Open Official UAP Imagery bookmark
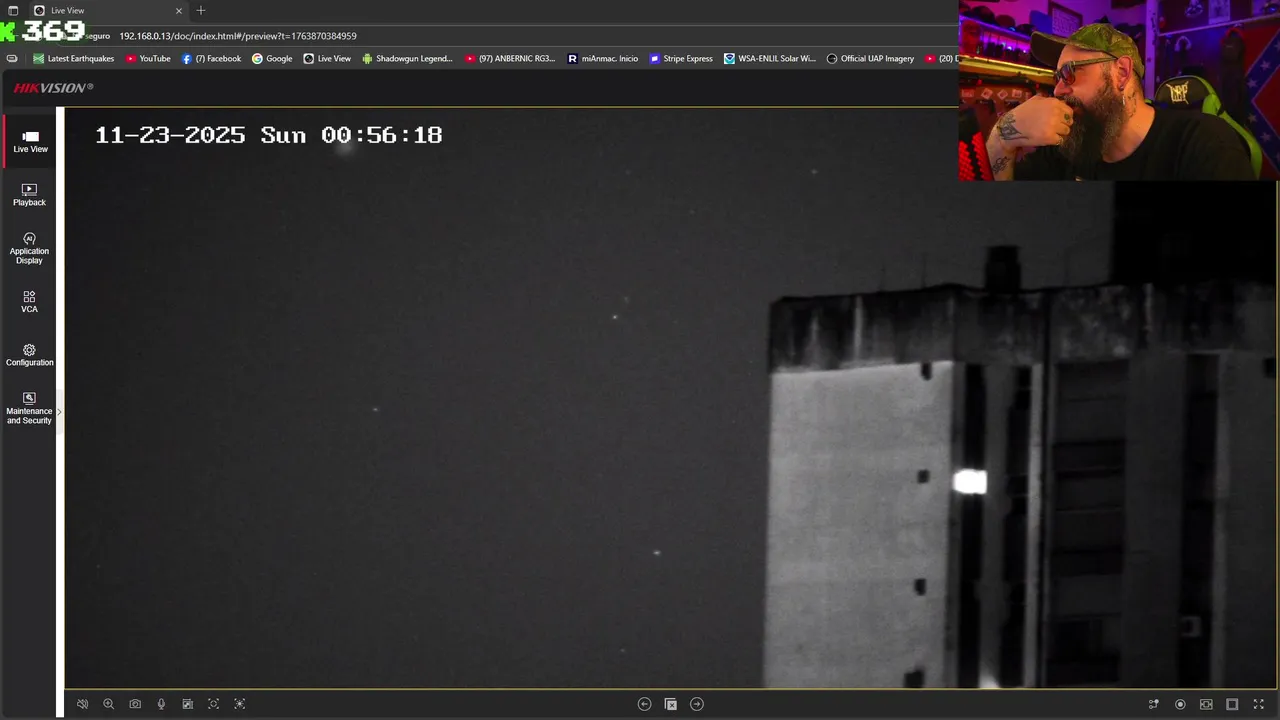1280x720 pixels. click(x=870, y=59)
